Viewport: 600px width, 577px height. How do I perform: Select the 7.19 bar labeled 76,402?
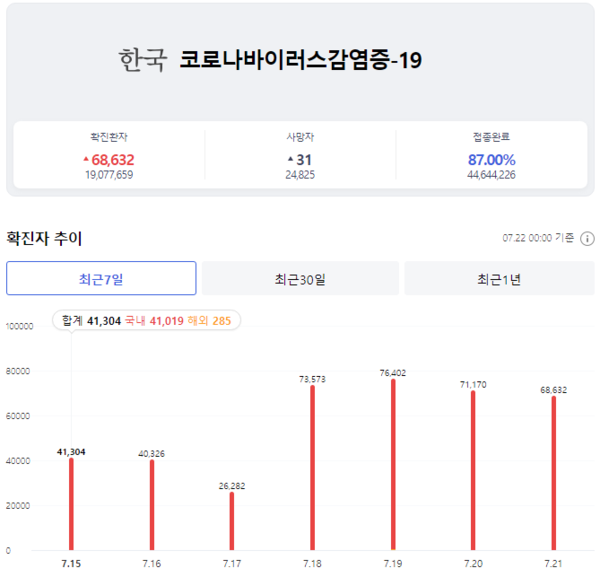[393, 465]
